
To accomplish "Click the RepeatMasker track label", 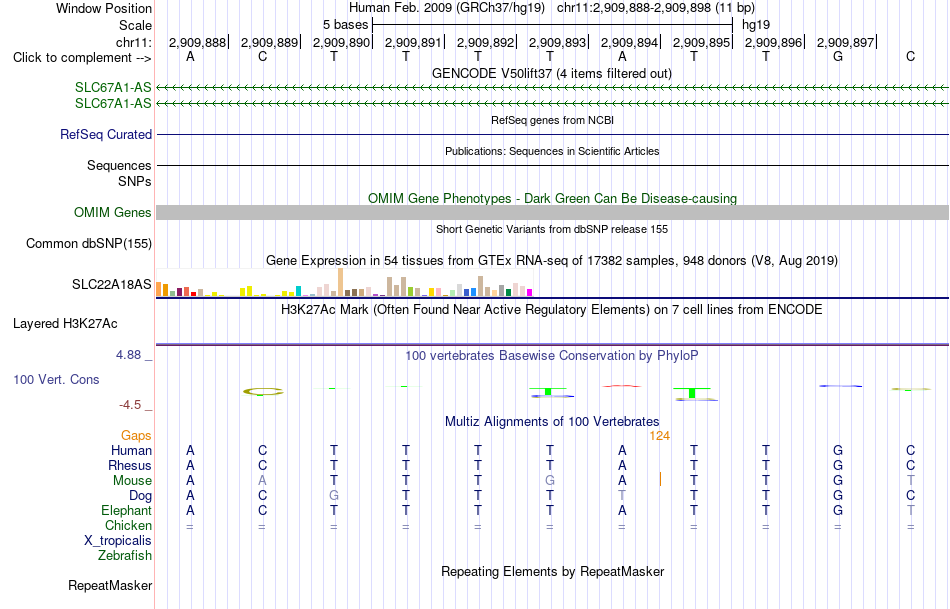I will point(110,585).
